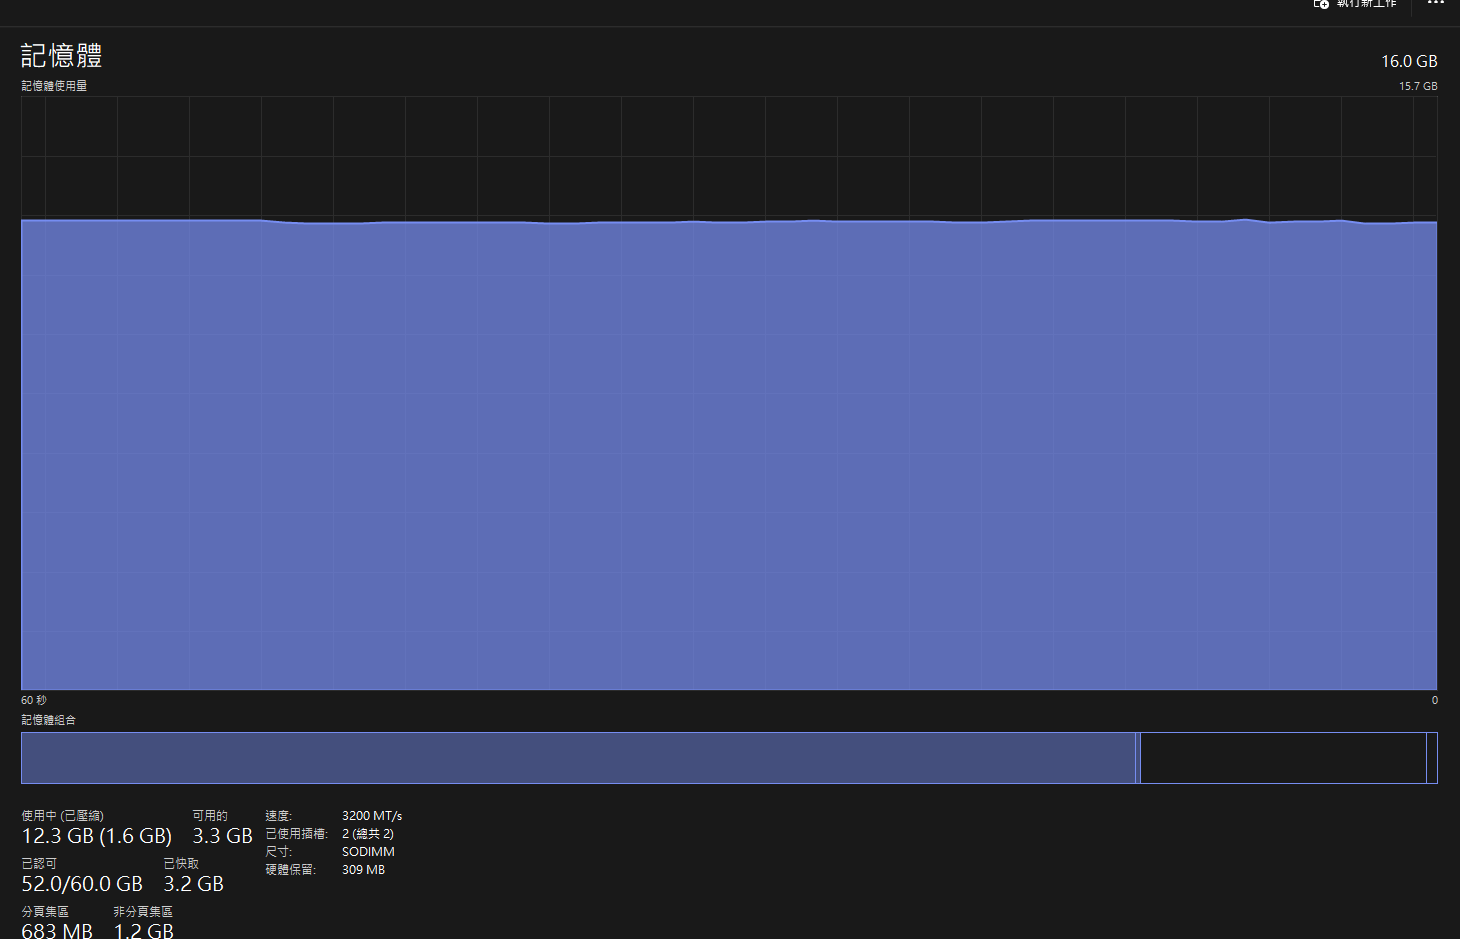This screenshot has width=1460, height=939.
Task: Select the in-use segment of memory composition bar
Action: [x=578, y=758]
